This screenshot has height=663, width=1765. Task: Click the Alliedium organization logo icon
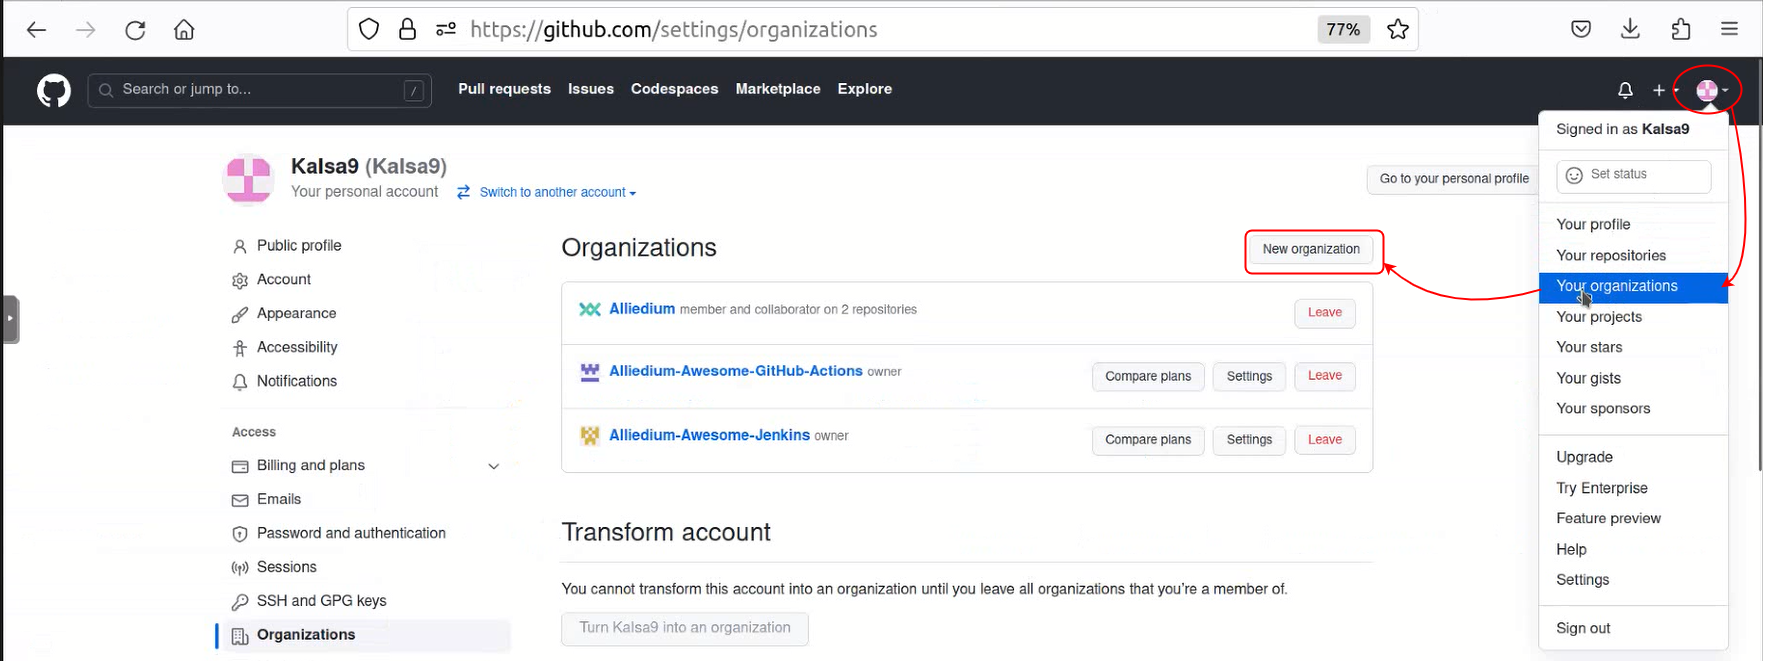tap(590, 309)
